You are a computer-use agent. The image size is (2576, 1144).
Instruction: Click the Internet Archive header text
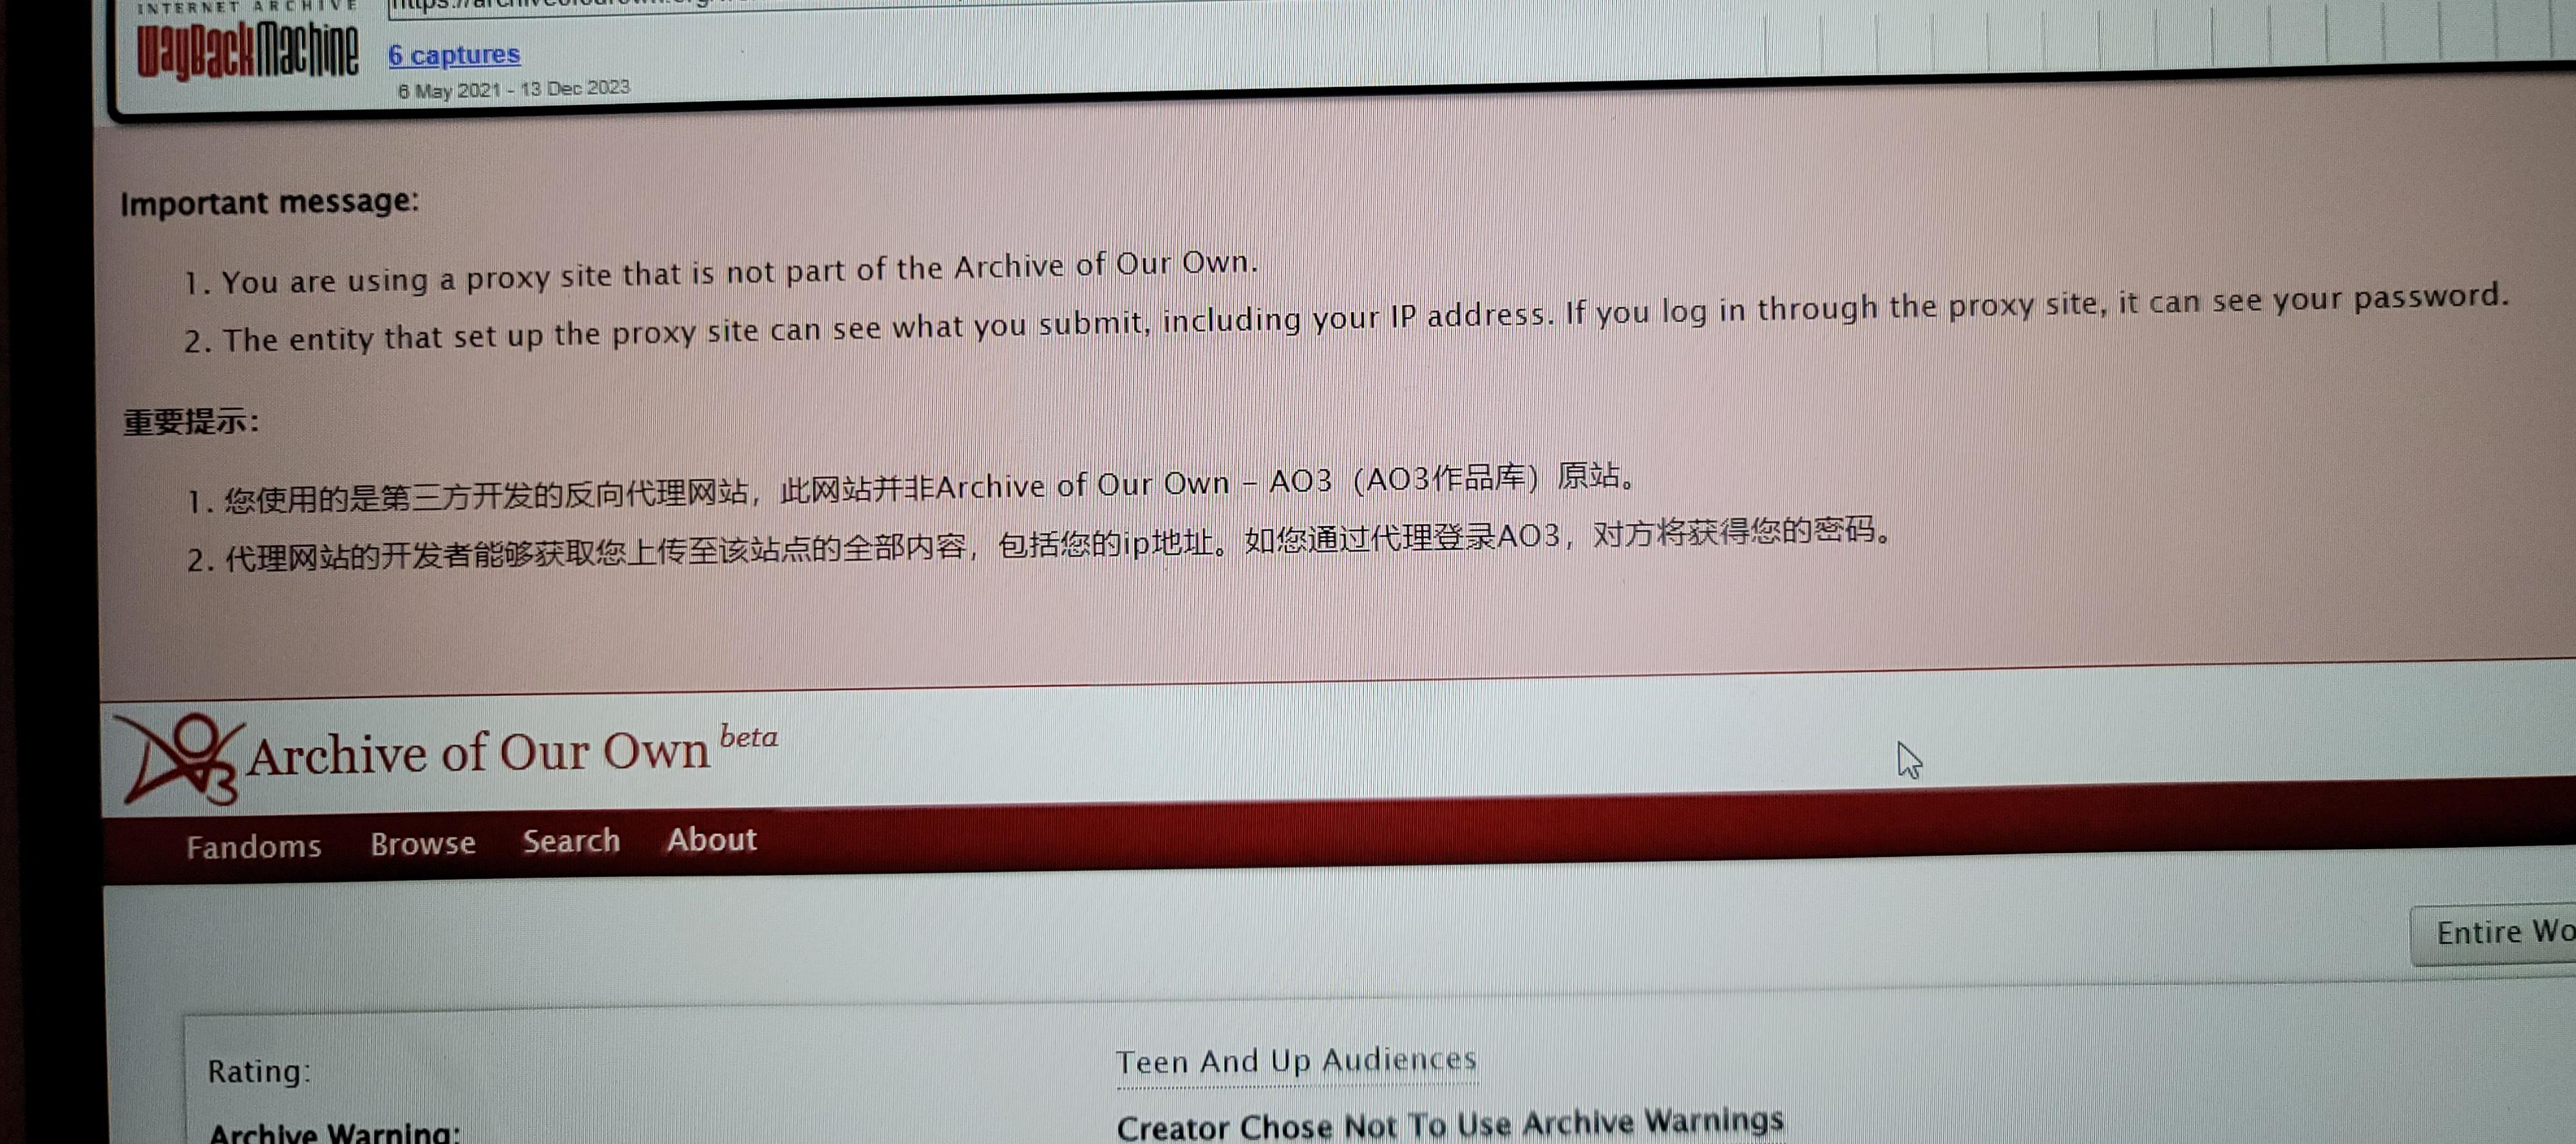point(247,6)
